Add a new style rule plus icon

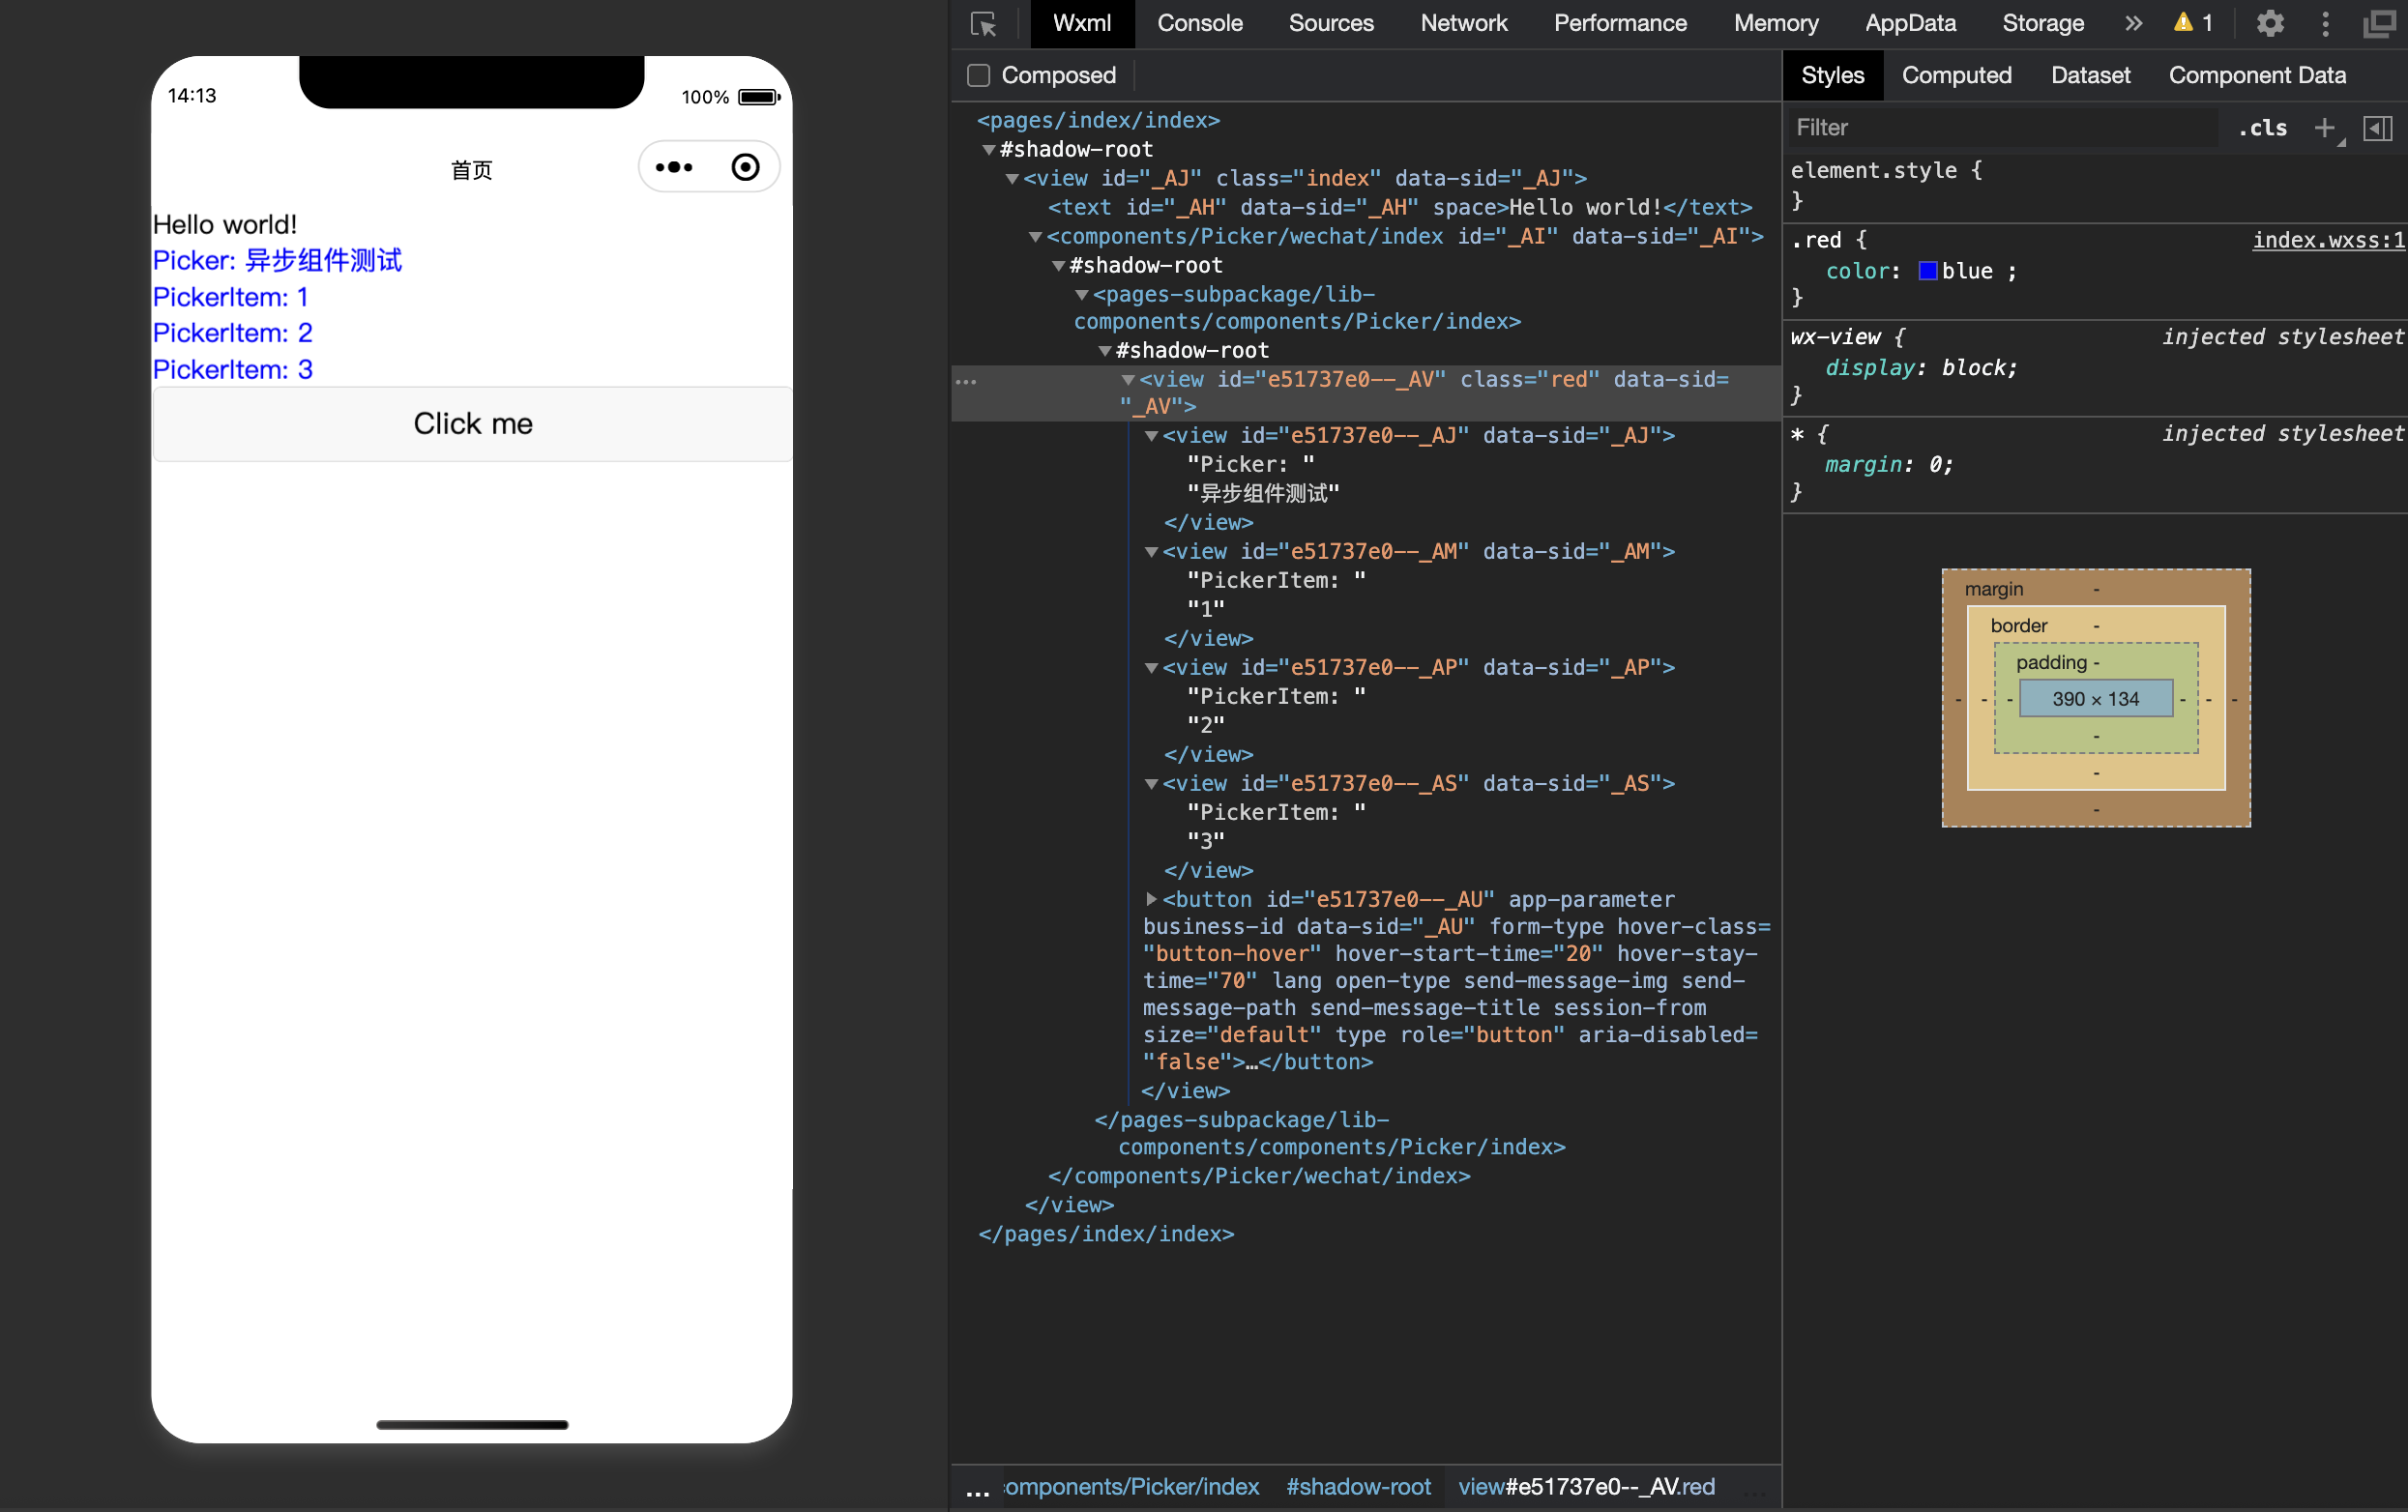2324,128
